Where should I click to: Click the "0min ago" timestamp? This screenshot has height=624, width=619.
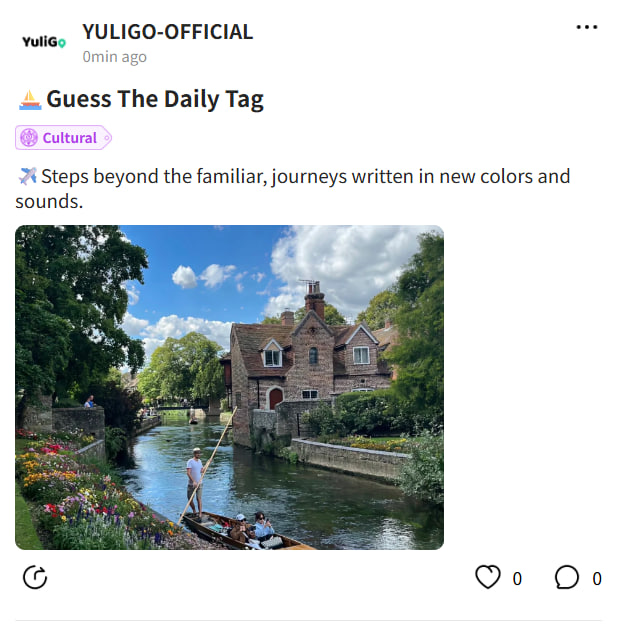[115, 57]
